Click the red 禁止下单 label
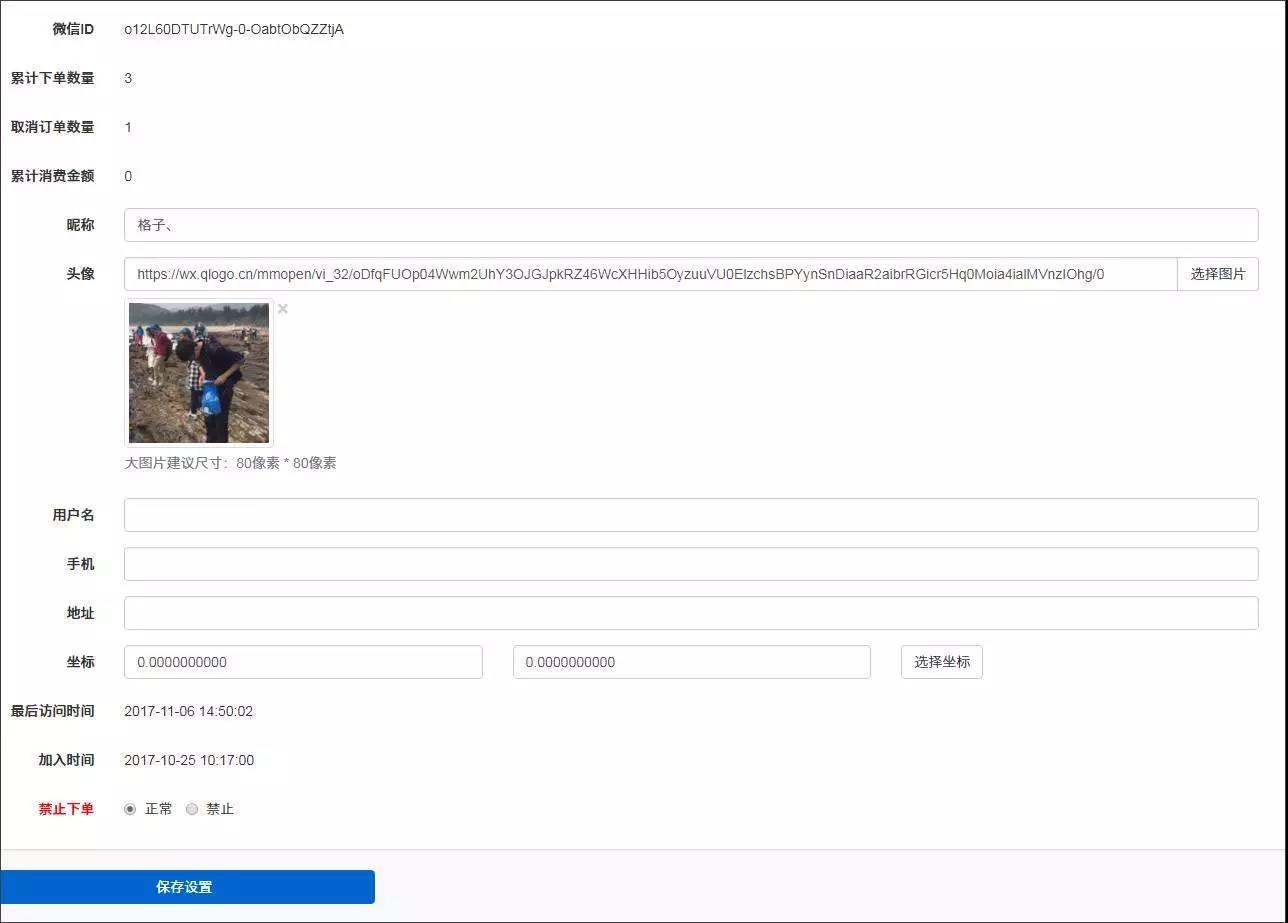This screenshot has width=1288, height=923. 66,809
